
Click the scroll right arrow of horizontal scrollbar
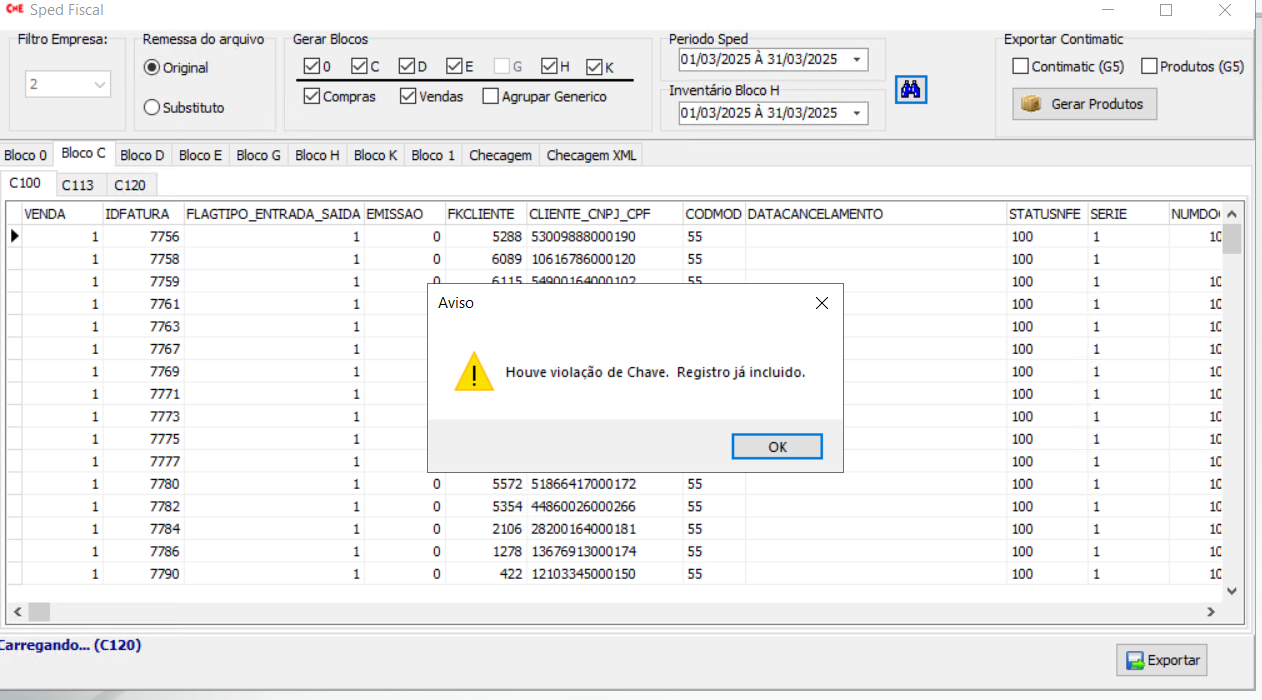click(1210, 612)
